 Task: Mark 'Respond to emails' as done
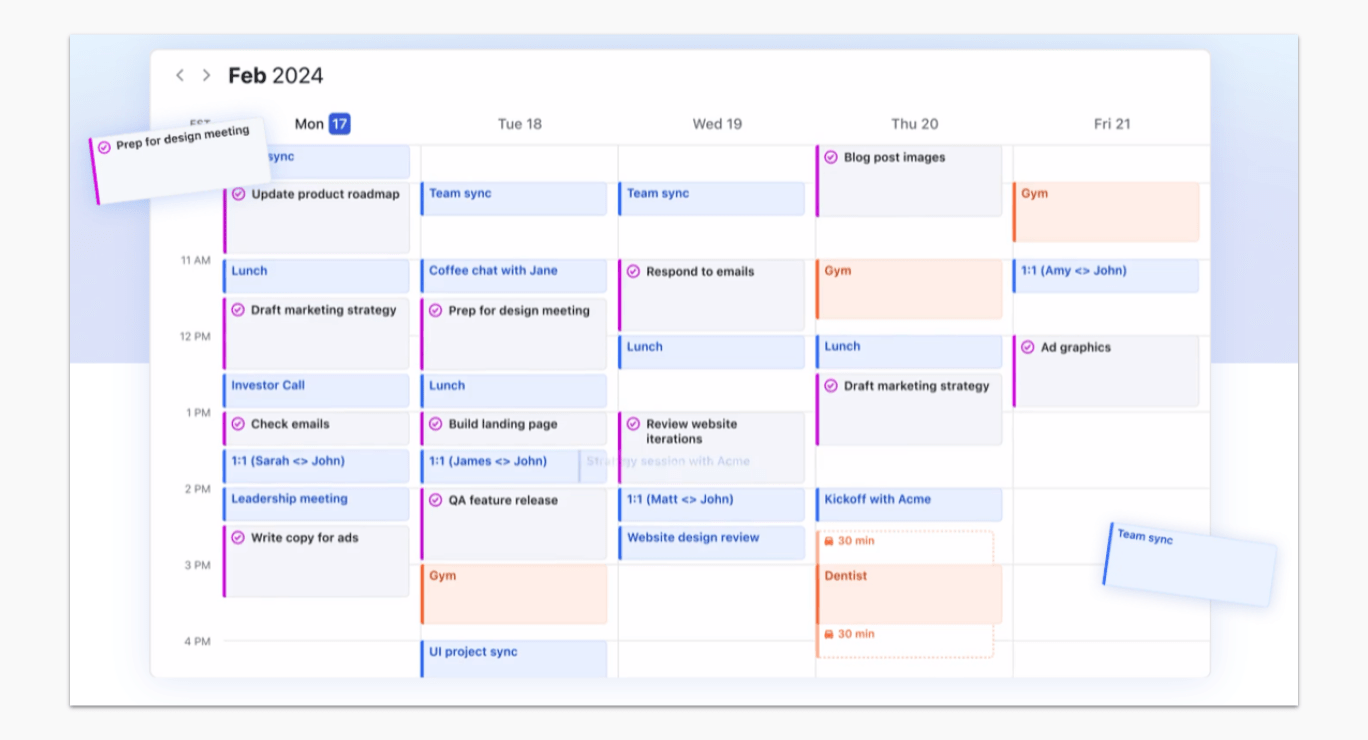633,271
